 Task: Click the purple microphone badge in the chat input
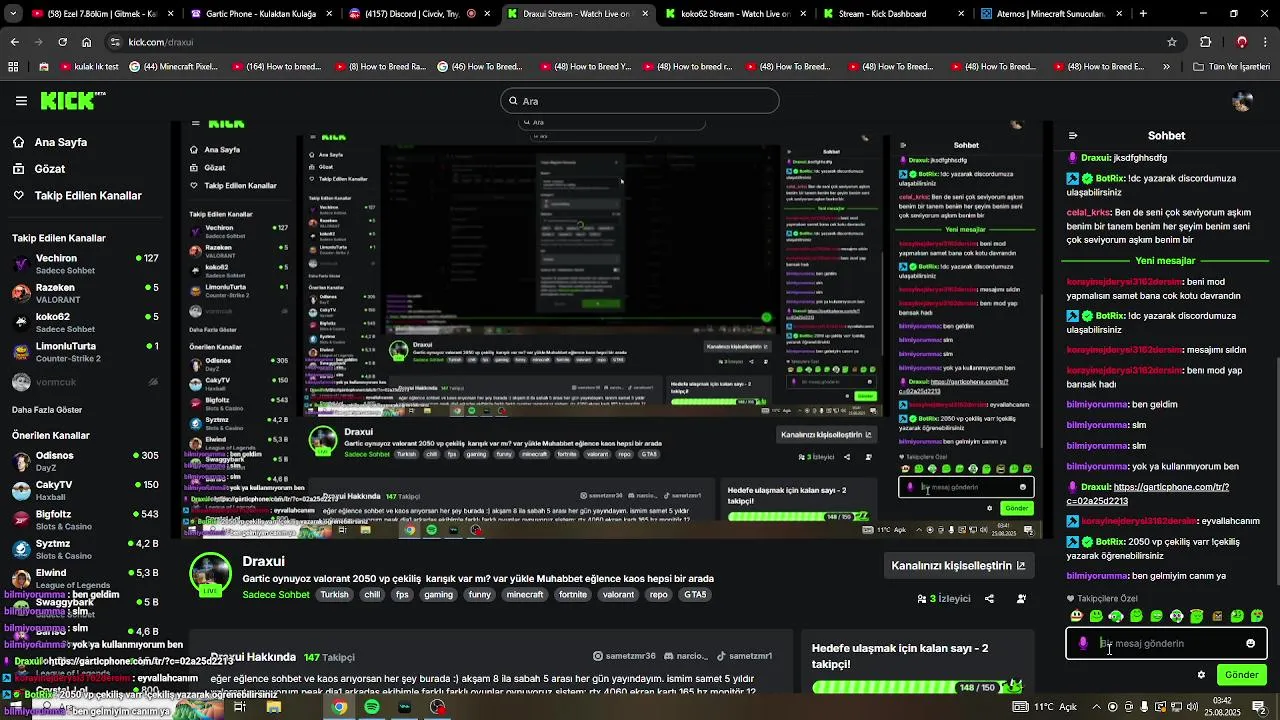pos(1083,643)
